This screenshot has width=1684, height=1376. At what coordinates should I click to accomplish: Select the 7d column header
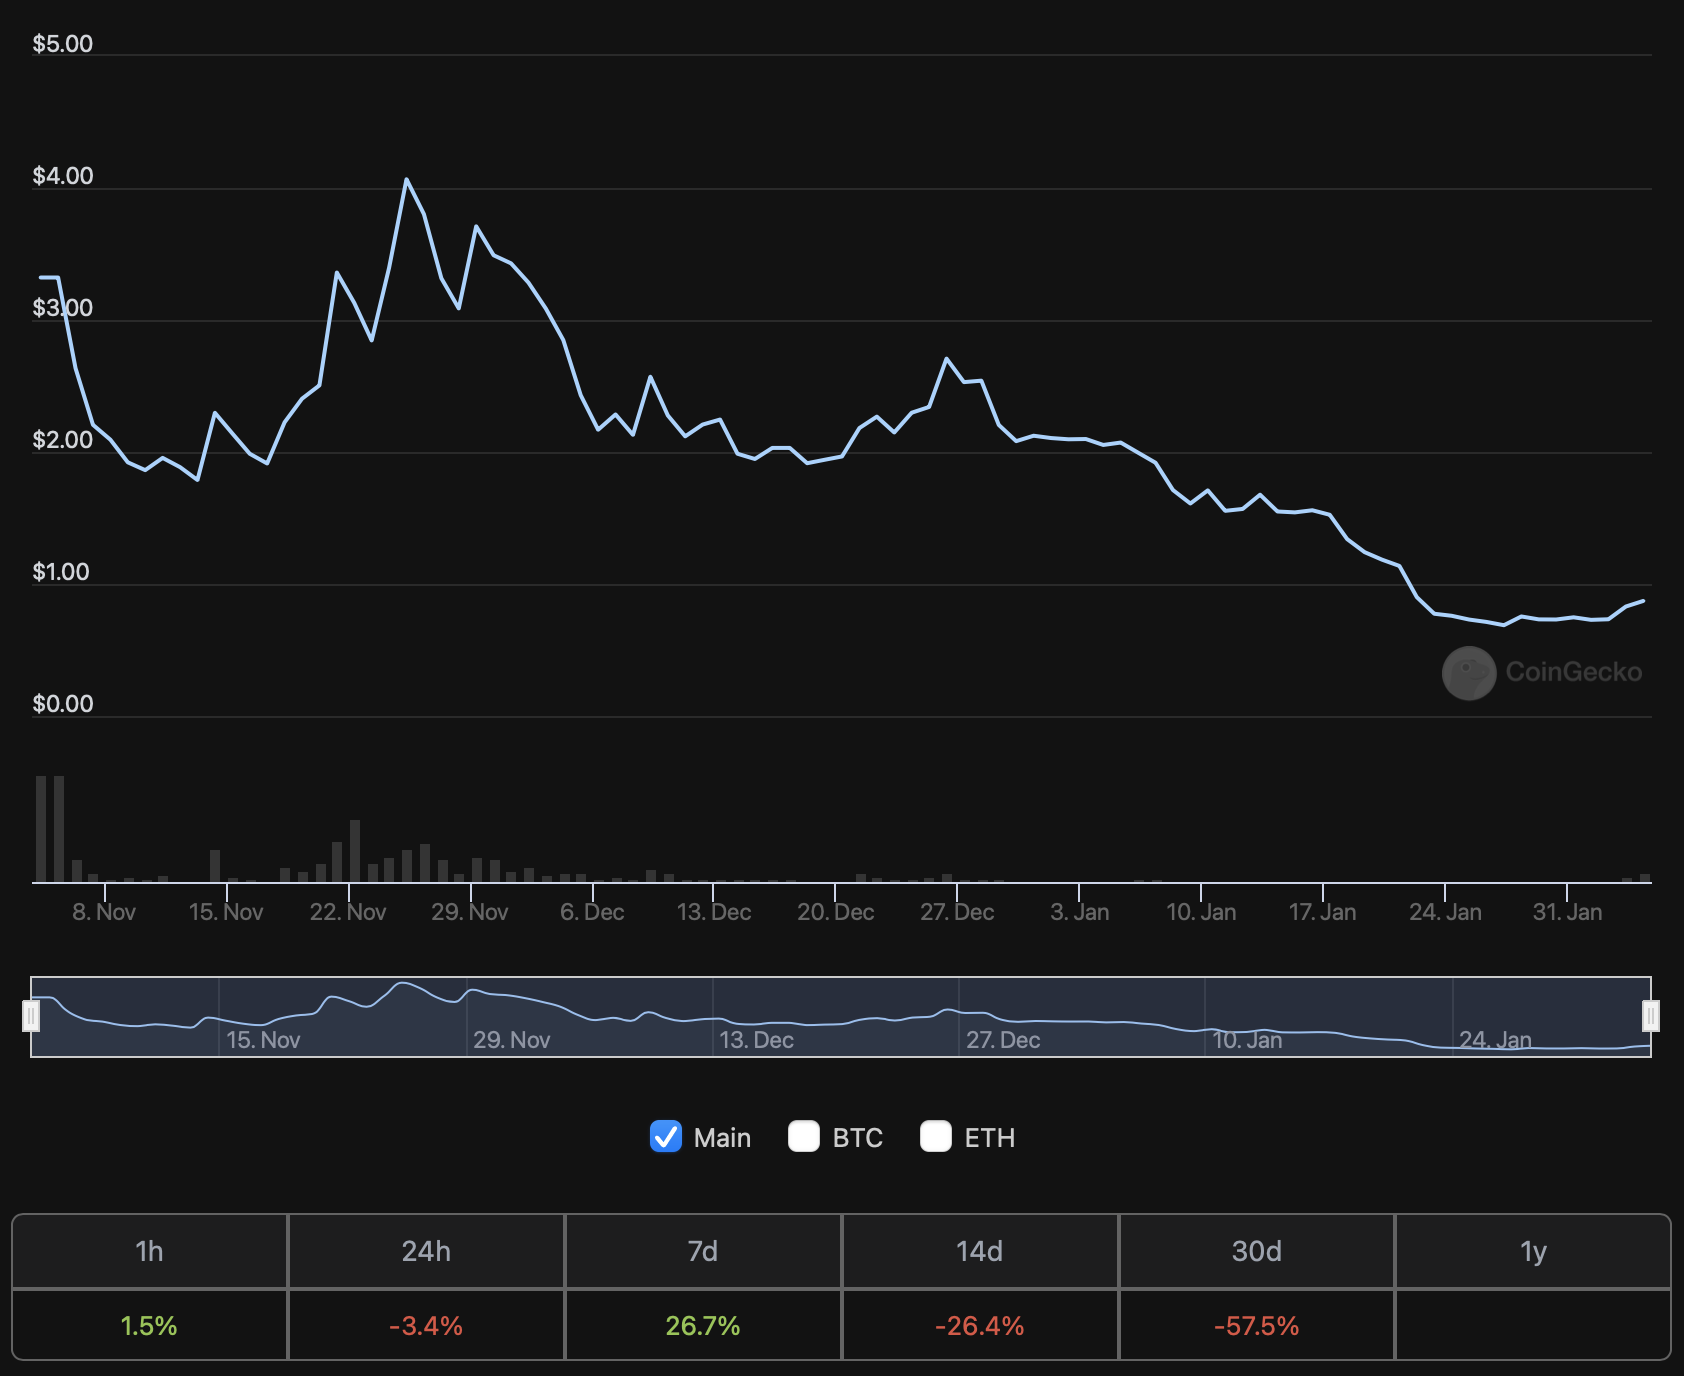coord(703,1251)
